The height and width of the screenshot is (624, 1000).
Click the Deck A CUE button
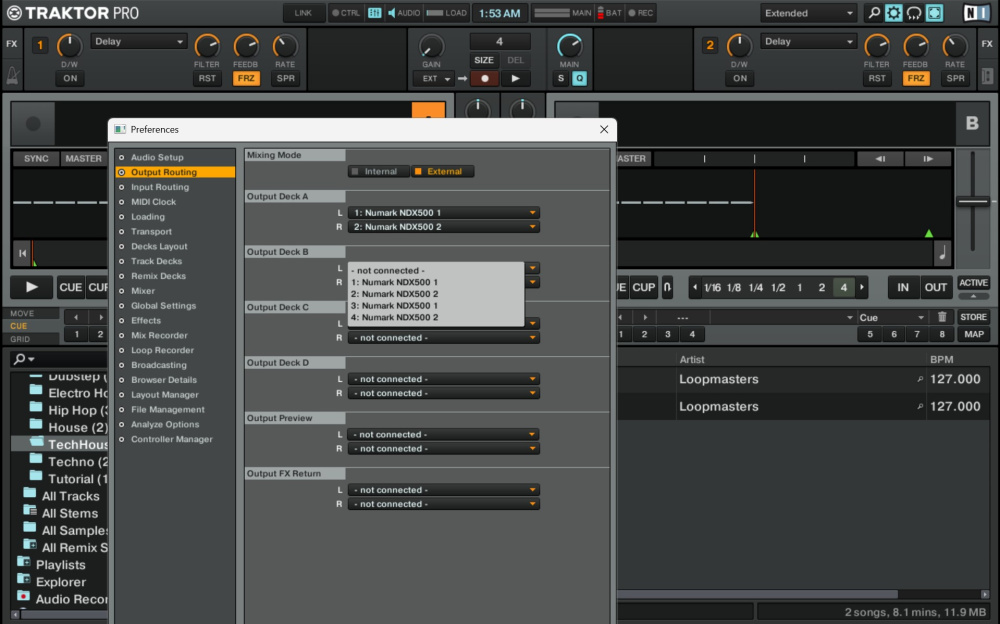click(x=71, y=287)
